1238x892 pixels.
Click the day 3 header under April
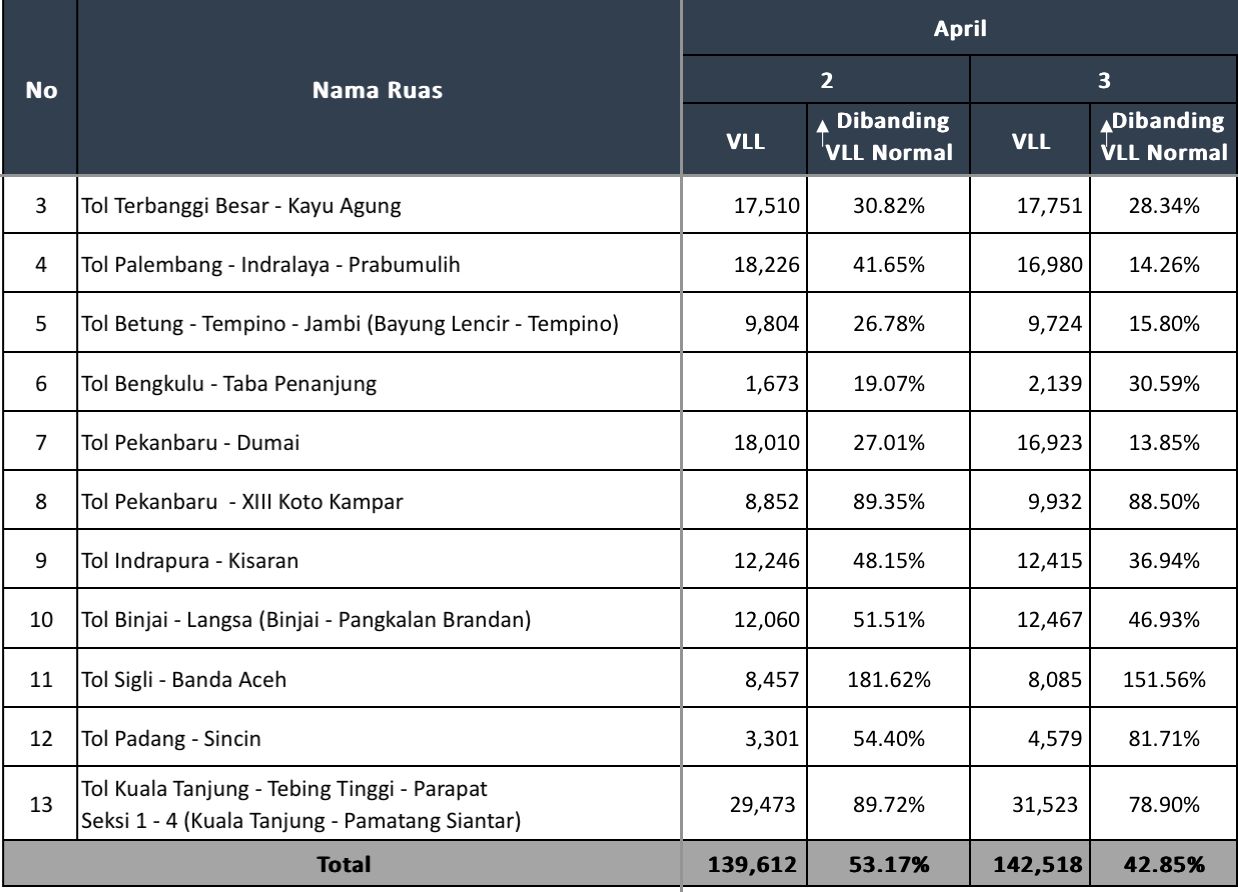pos(1104,78)
